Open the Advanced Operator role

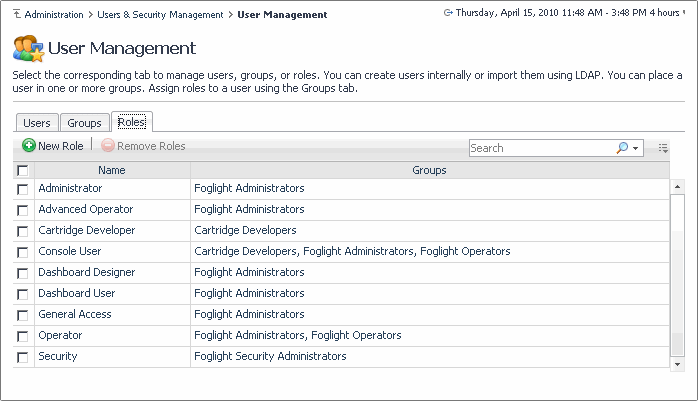85,209
